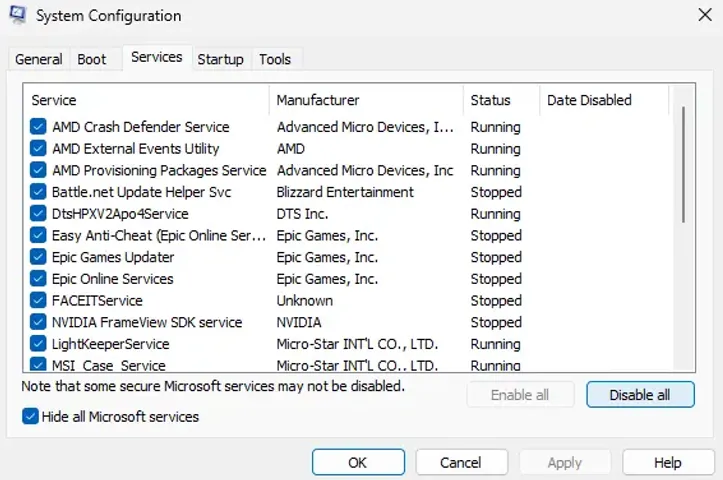Select 'NVIDIA FrameView SDK service' name

[x=147, y=322]
